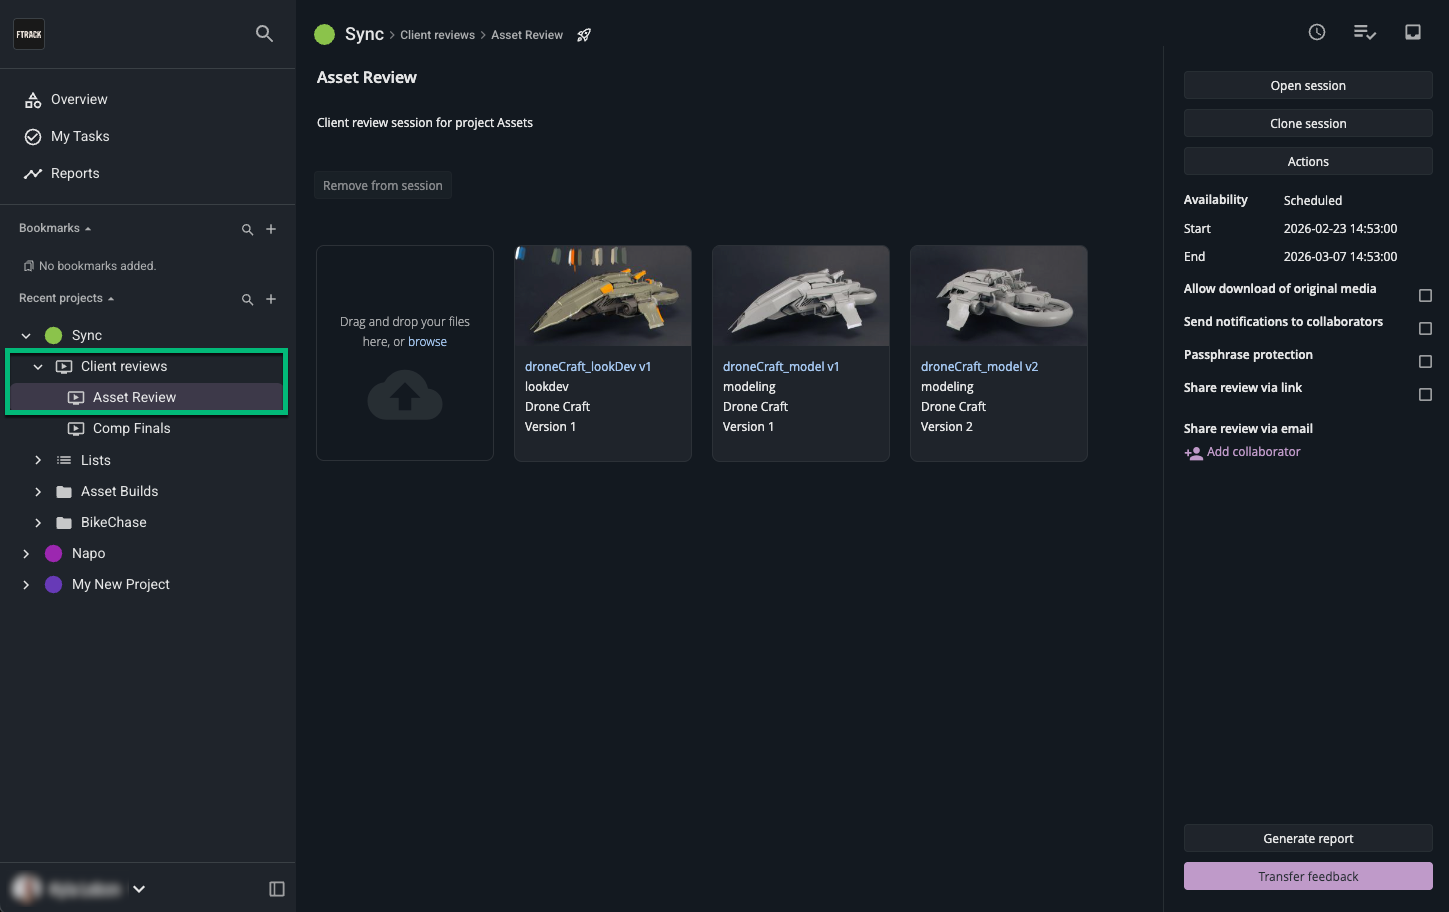Screen dimensions: 1449x912
Task: Select the droneCraft_model v2 thumbnail
Action: coord(998,296)
